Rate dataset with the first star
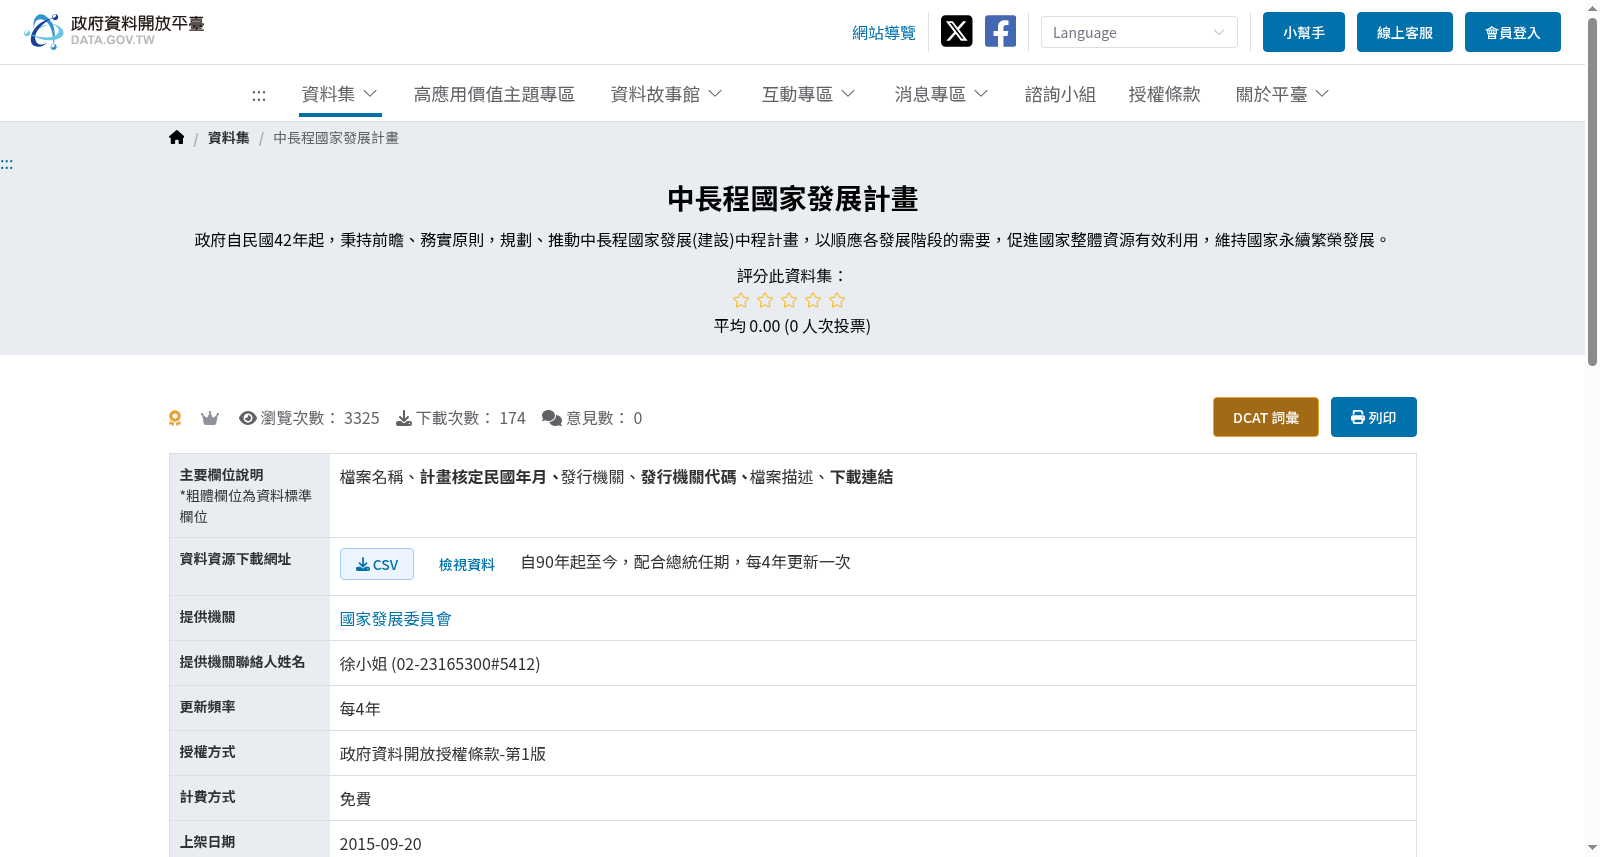 click(741, 300)
